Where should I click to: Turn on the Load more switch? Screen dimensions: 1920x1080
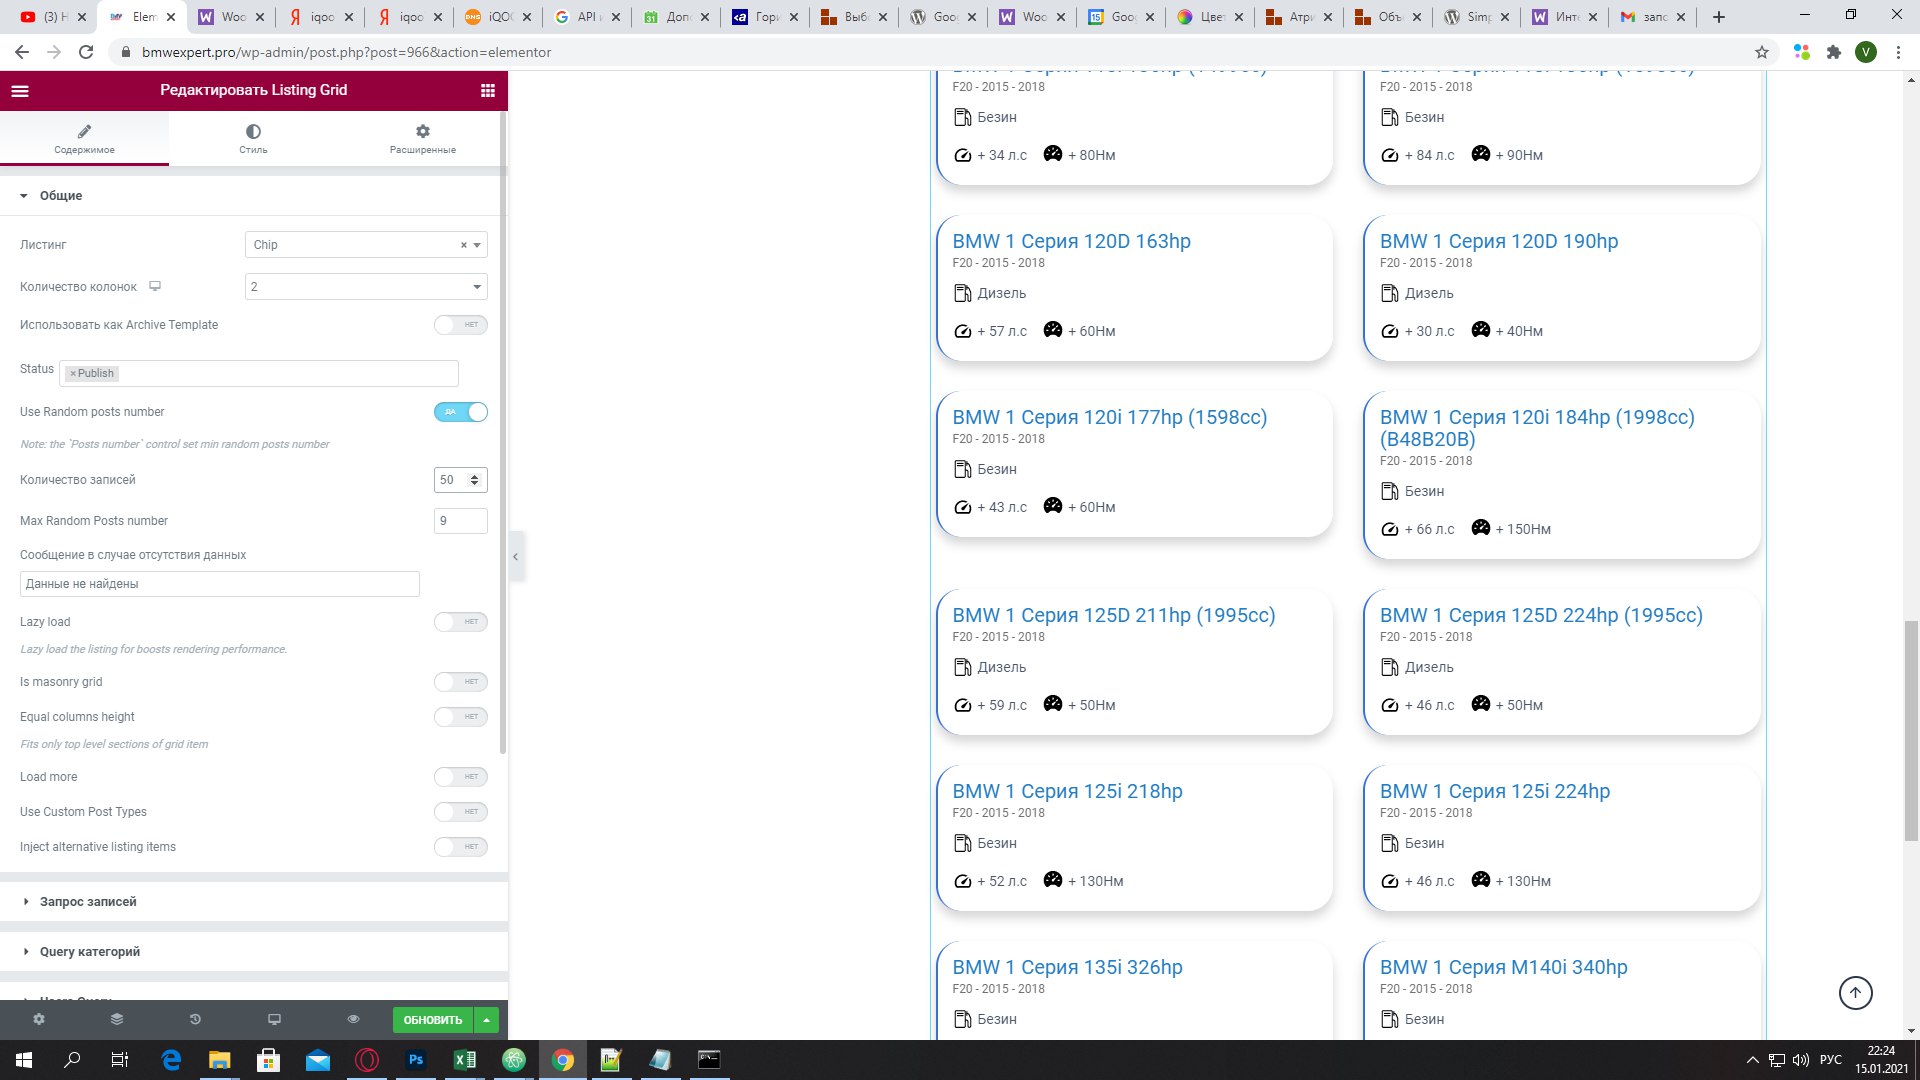pyautogui.click(x=461, y=777)
